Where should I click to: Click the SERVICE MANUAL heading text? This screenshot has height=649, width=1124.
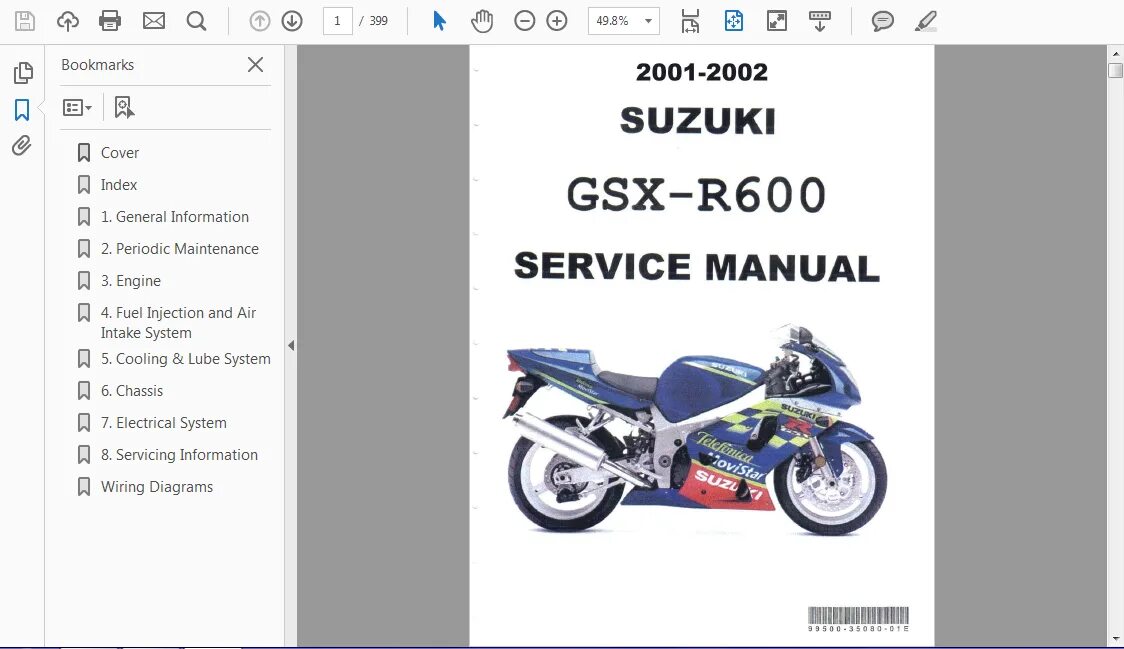[696, 267]
